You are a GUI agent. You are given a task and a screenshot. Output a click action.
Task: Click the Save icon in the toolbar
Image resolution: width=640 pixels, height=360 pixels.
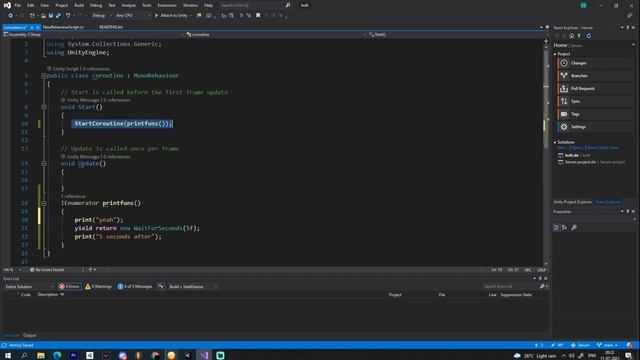(51, 16)
